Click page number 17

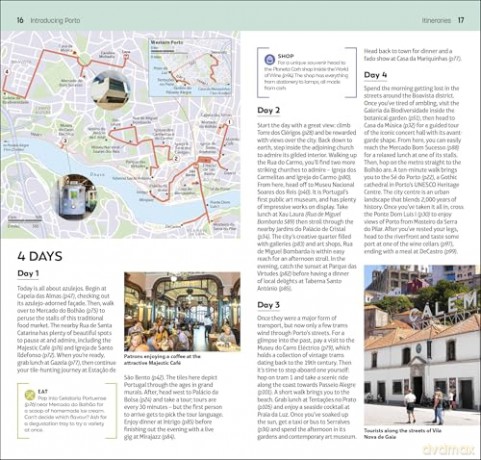click(461, 20)
